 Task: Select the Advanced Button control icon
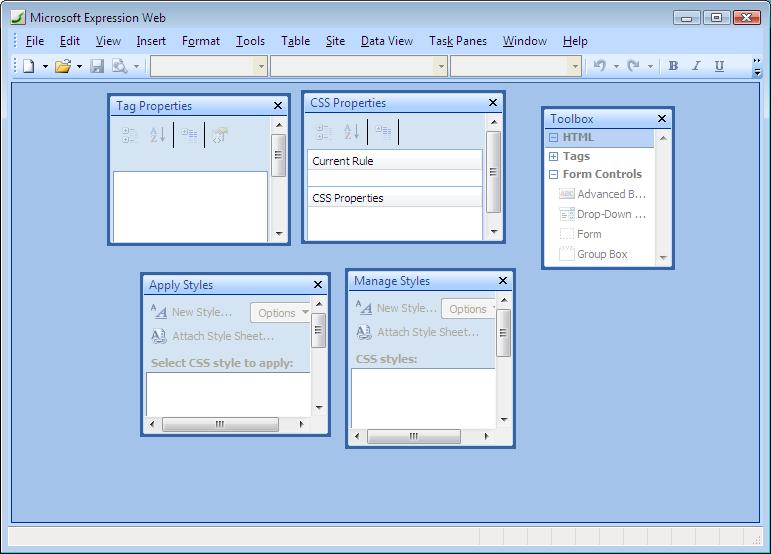tap(566, 194)
